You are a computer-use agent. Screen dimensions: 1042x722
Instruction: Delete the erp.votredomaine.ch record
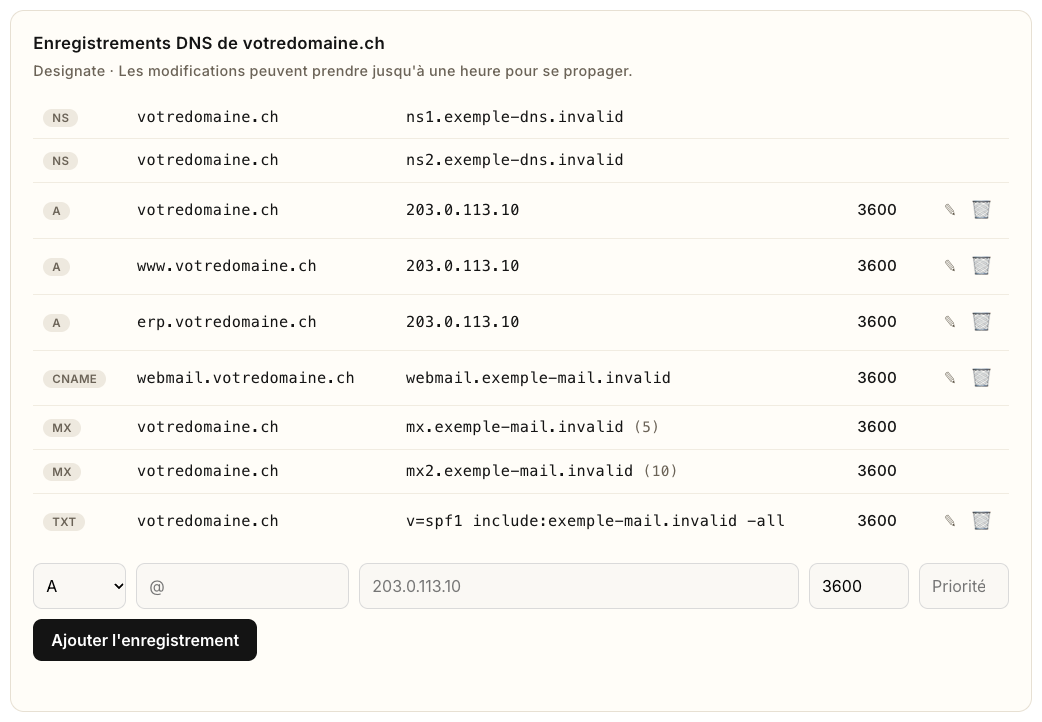982,322
